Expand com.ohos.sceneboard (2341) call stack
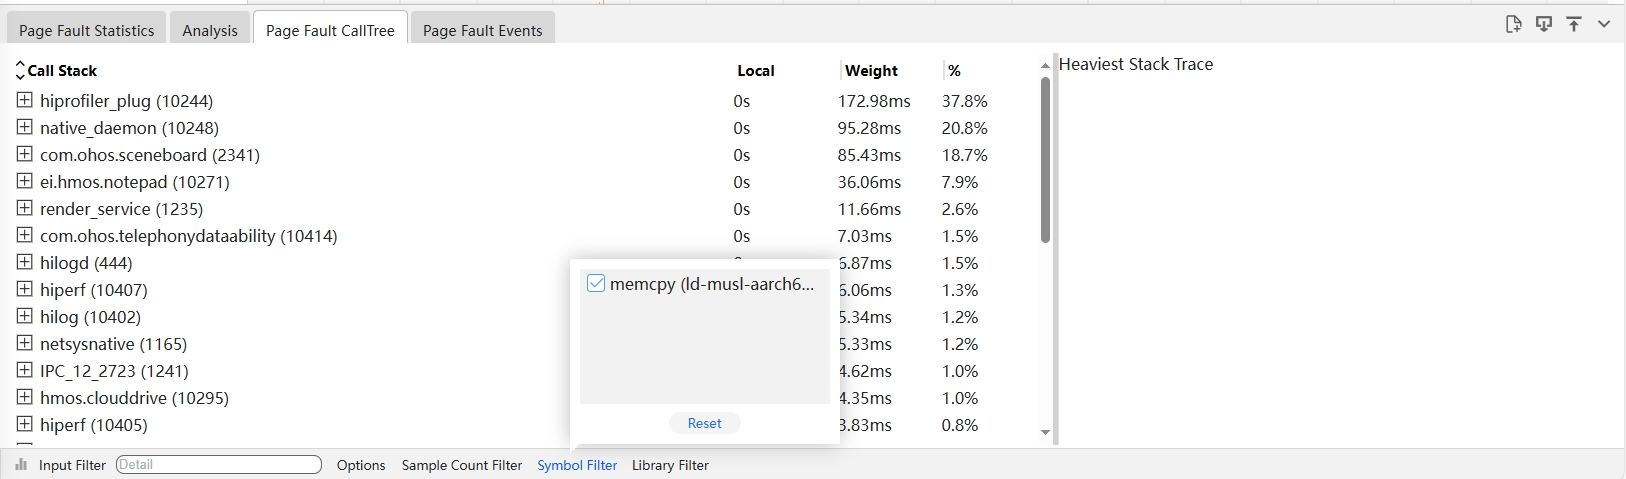Viewport: 1626px width, 479px height. (25, 154)
